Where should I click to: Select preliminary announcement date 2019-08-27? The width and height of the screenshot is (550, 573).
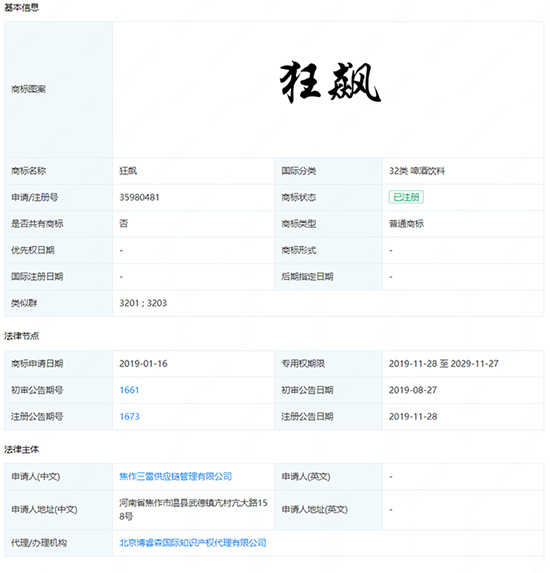[x=413, y=390]
